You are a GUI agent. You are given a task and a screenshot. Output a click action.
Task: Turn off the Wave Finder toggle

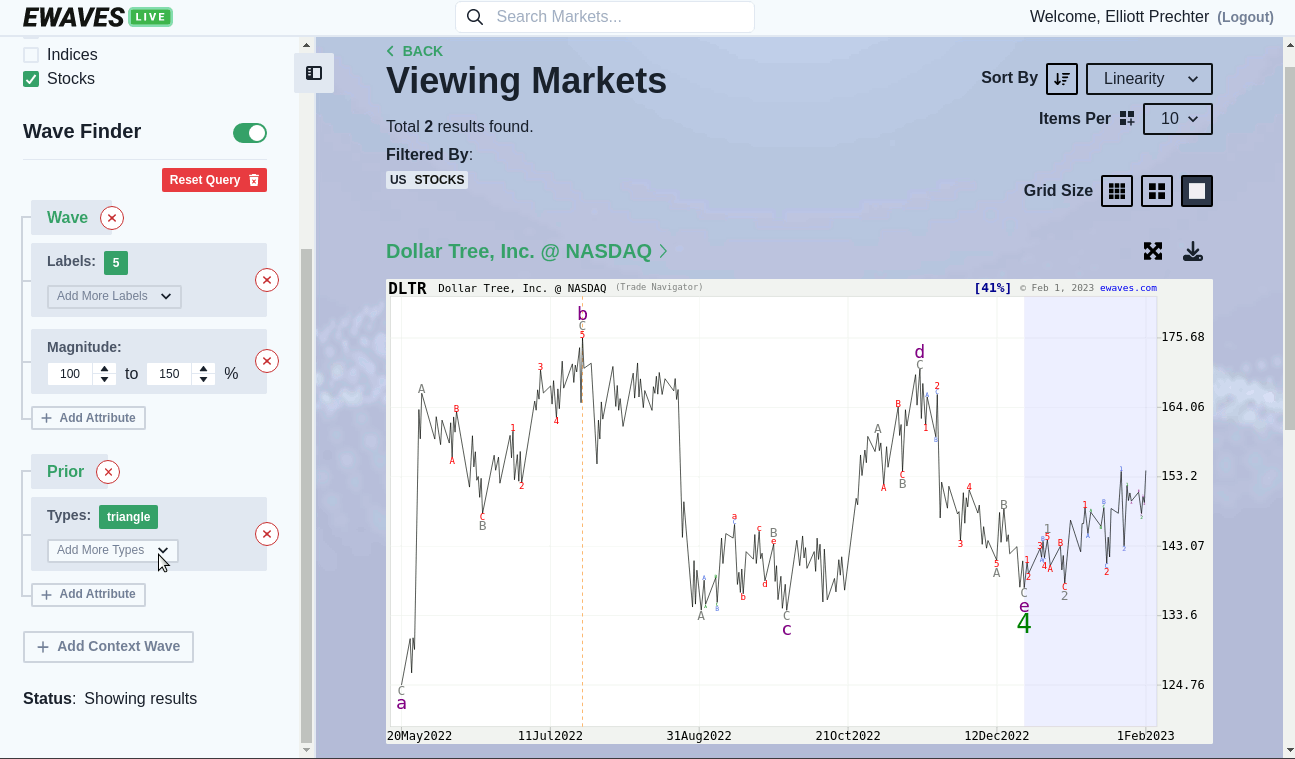(x=250, y=133)
